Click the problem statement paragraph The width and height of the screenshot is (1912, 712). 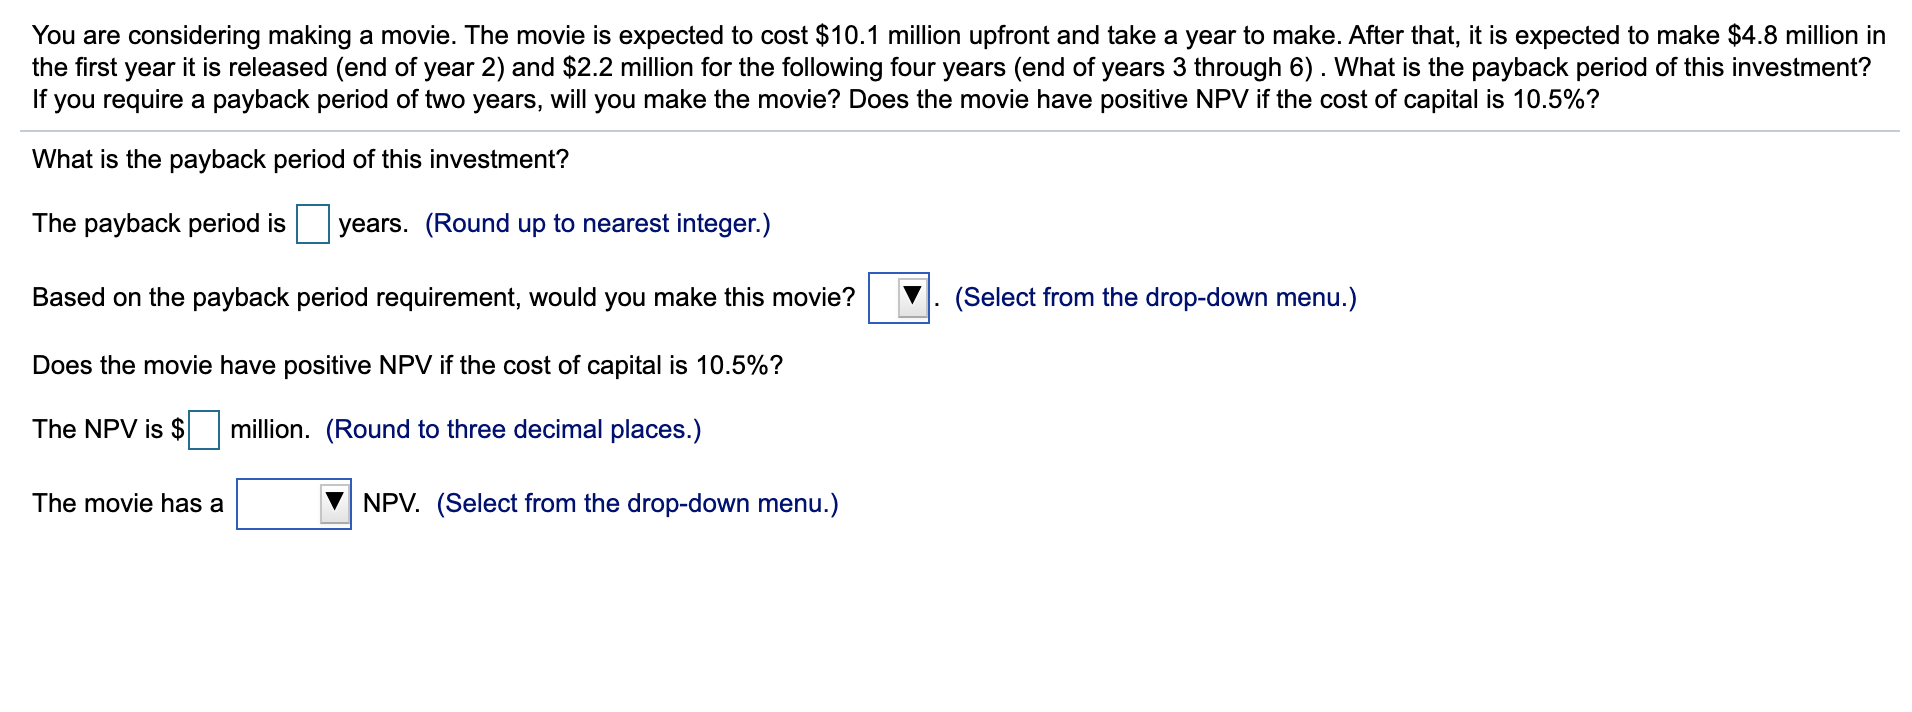(x=950, y=65)
